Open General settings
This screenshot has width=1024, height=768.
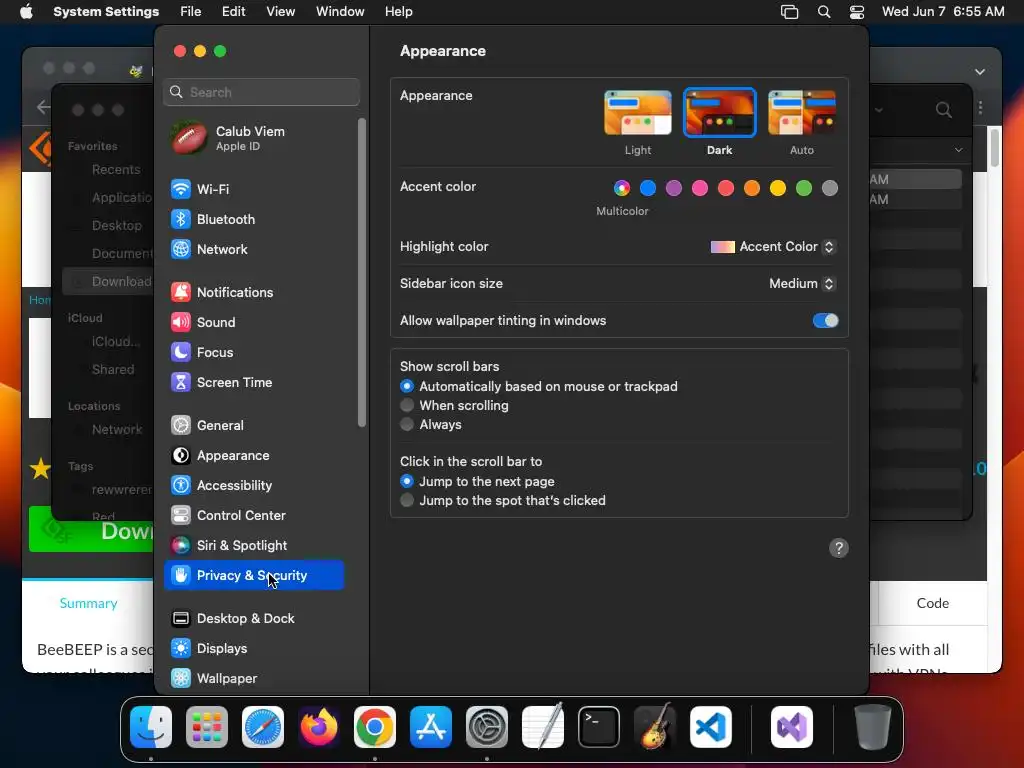pyautogui.click(x=253, y=426)
